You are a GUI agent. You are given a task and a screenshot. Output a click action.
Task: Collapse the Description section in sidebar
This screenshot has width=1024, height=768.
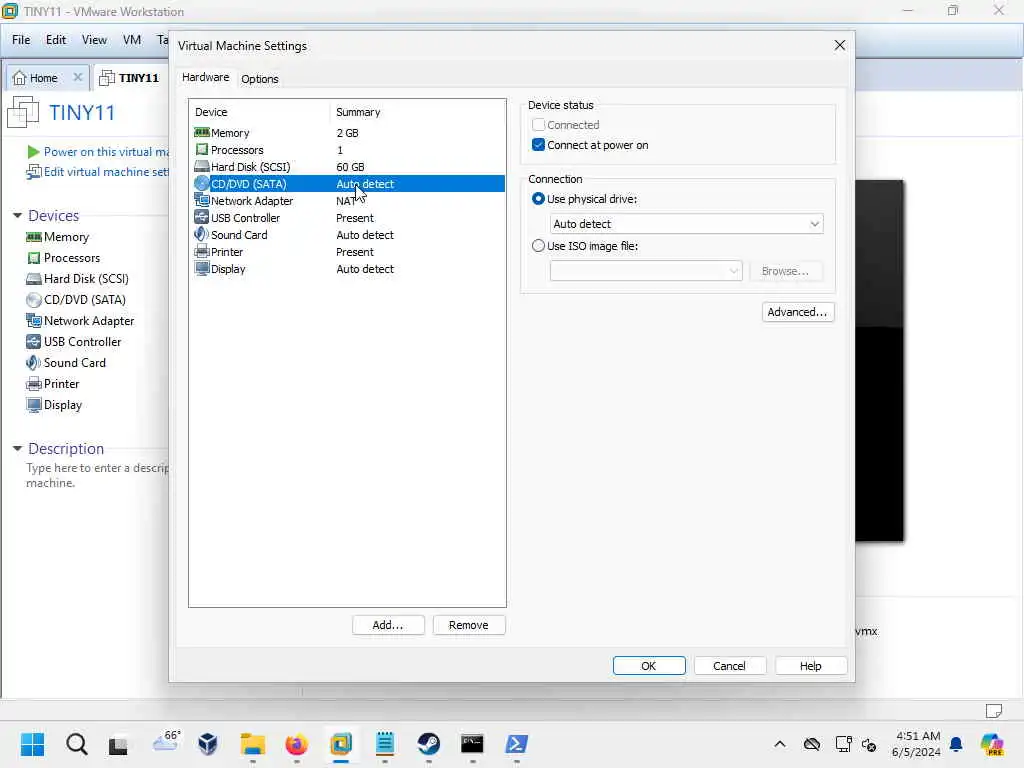click(18, 449)
